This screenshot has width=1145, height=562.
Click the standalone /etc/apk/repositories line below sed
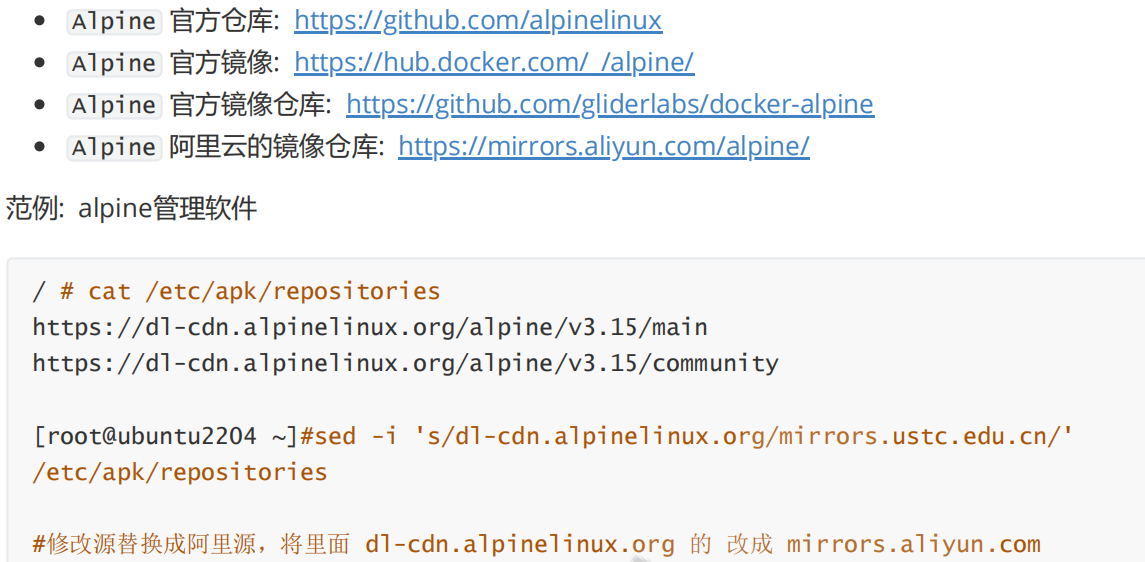pyautogui.click(x=179, y=472)
